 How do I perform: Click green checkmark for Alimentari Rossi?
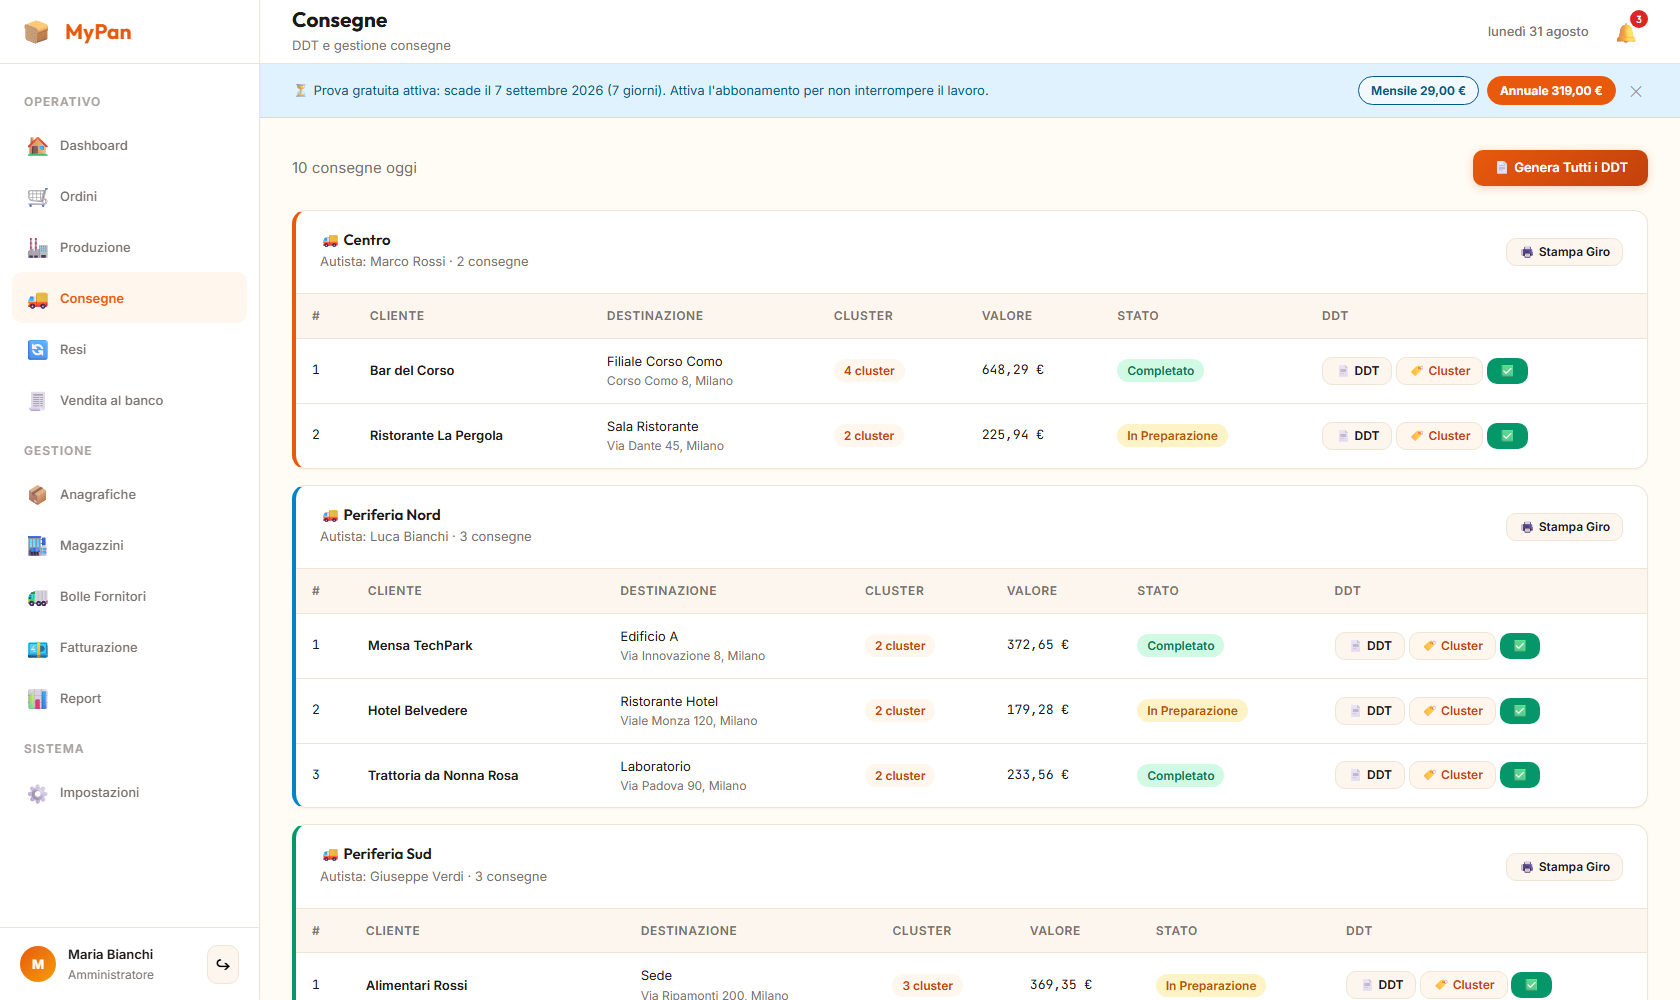point(1531,985)
